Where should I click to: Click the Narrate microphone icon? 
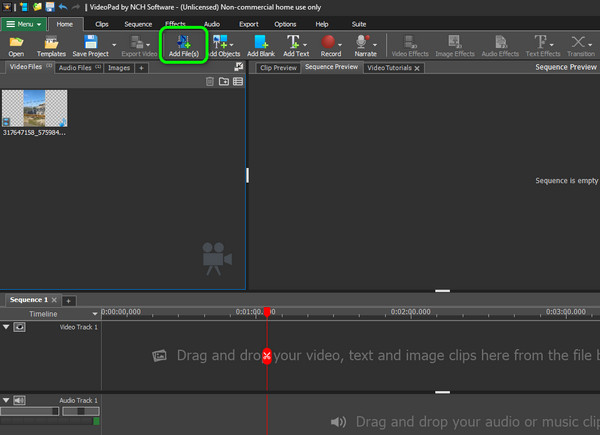point(361,42)
